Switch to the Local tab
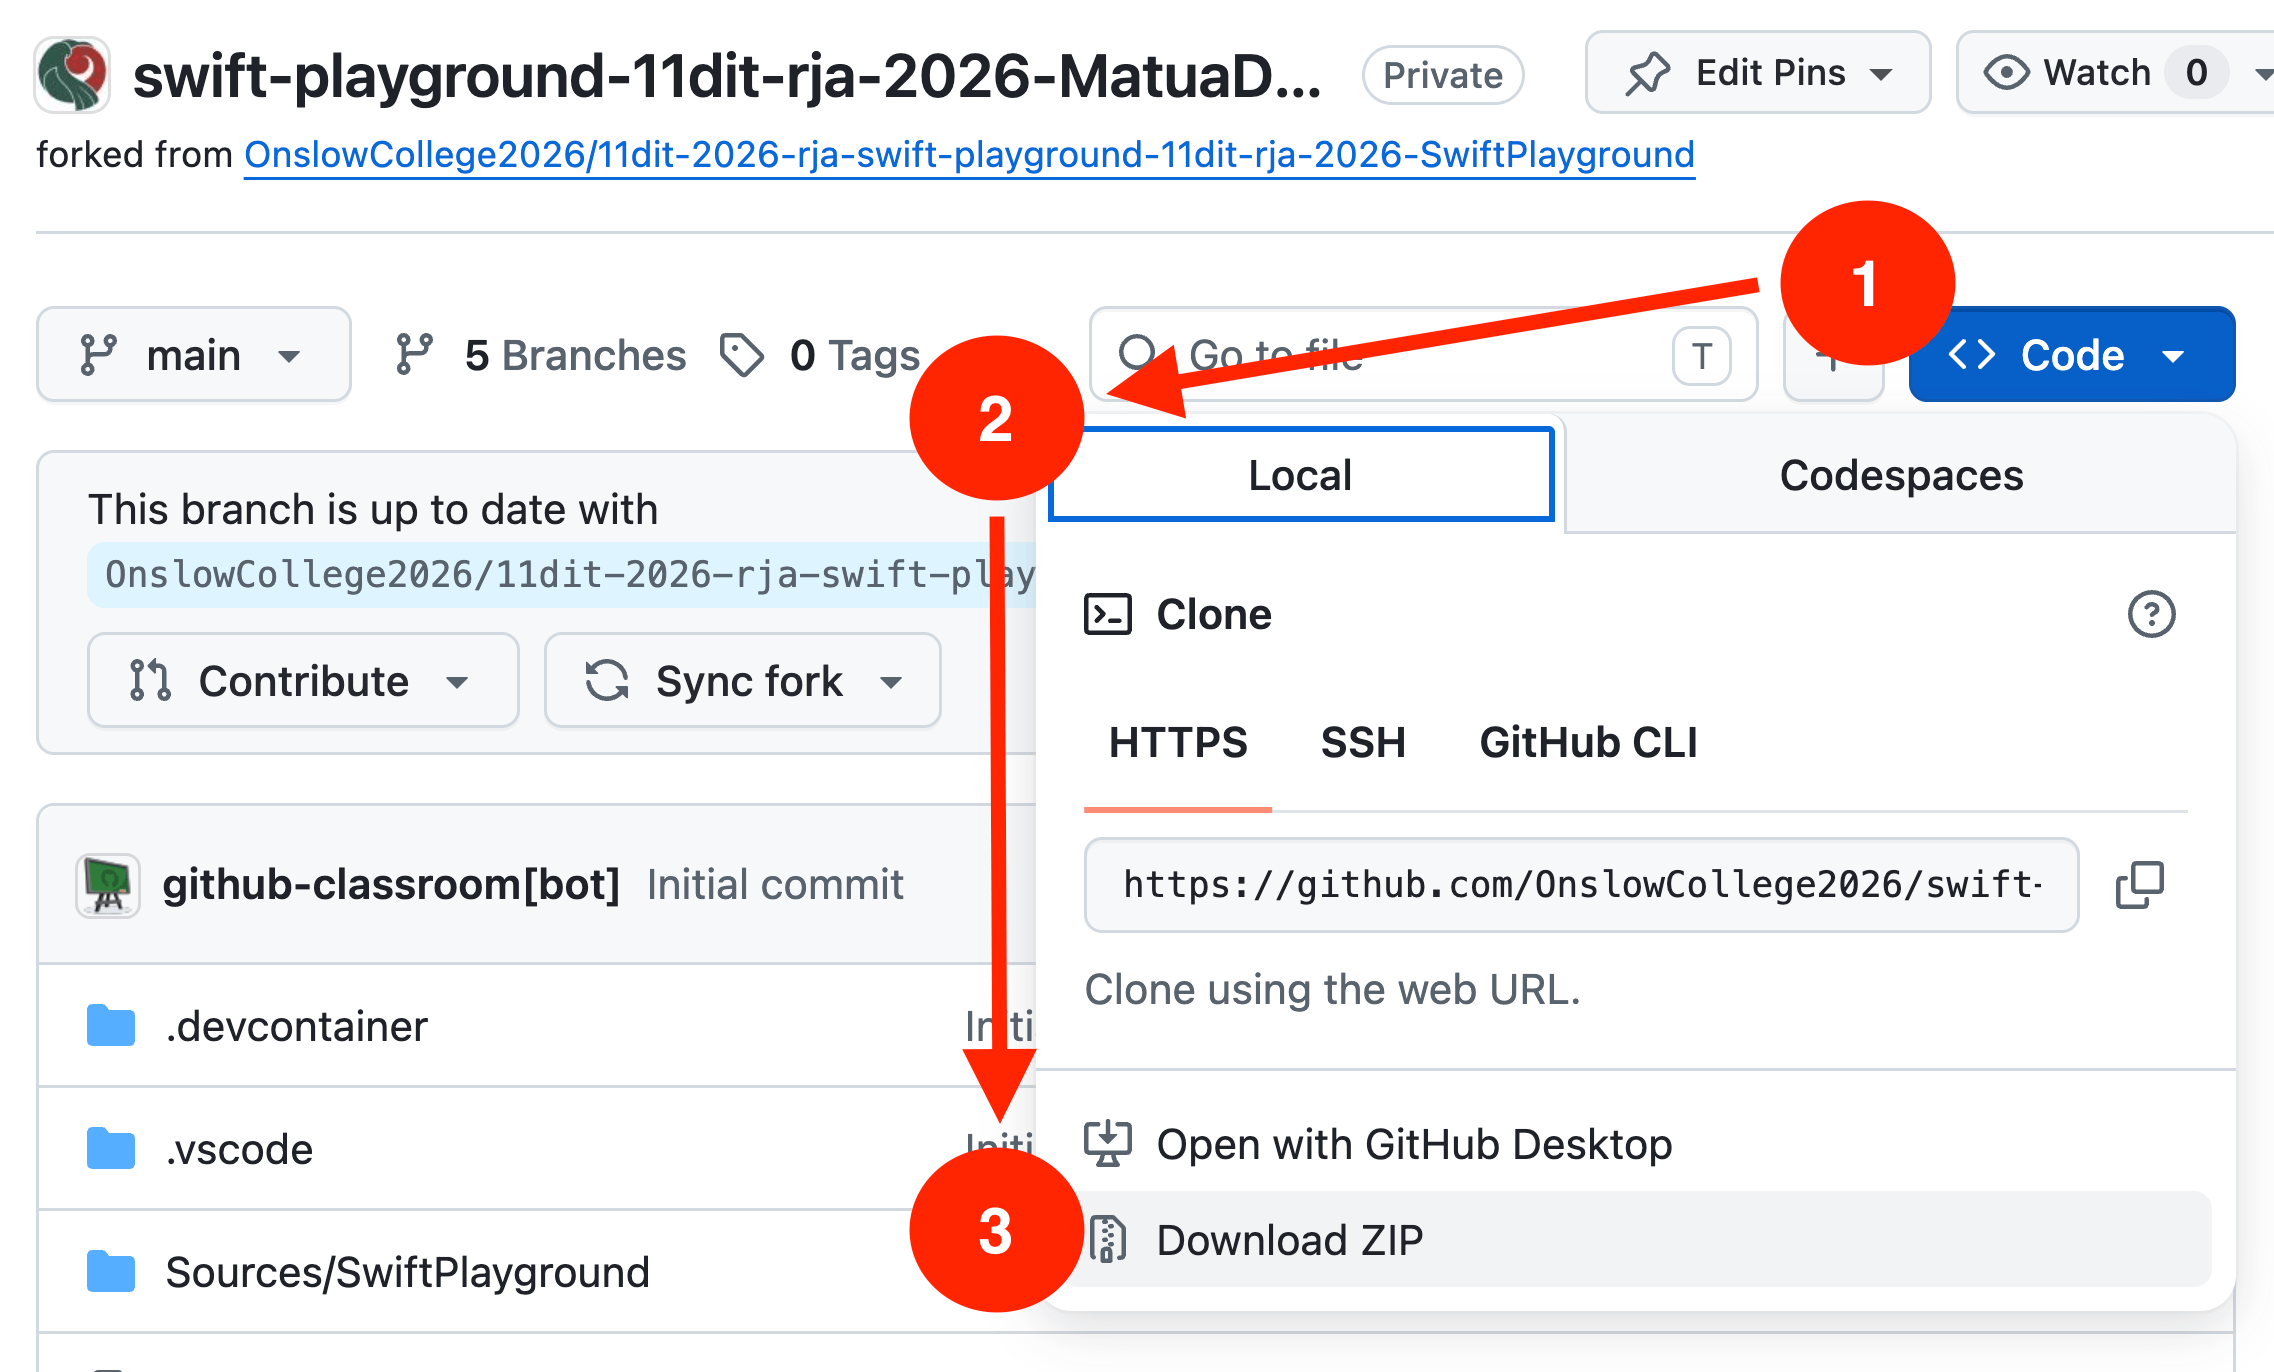The height and width of the screenshot is (1372, 2274). click(x=1301, y=475)
